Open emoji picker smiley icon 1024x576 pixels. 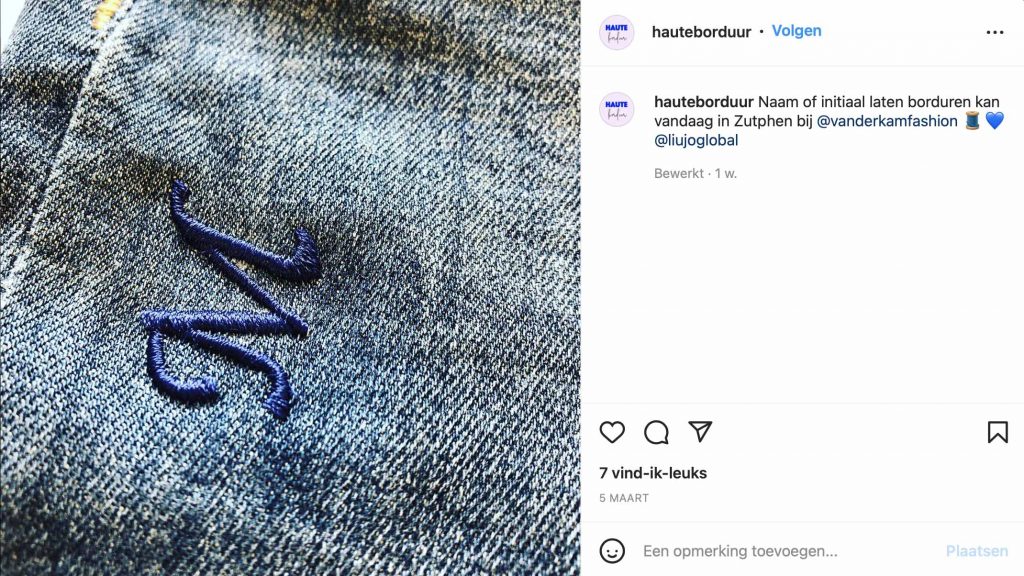click(x=612, y=551)
